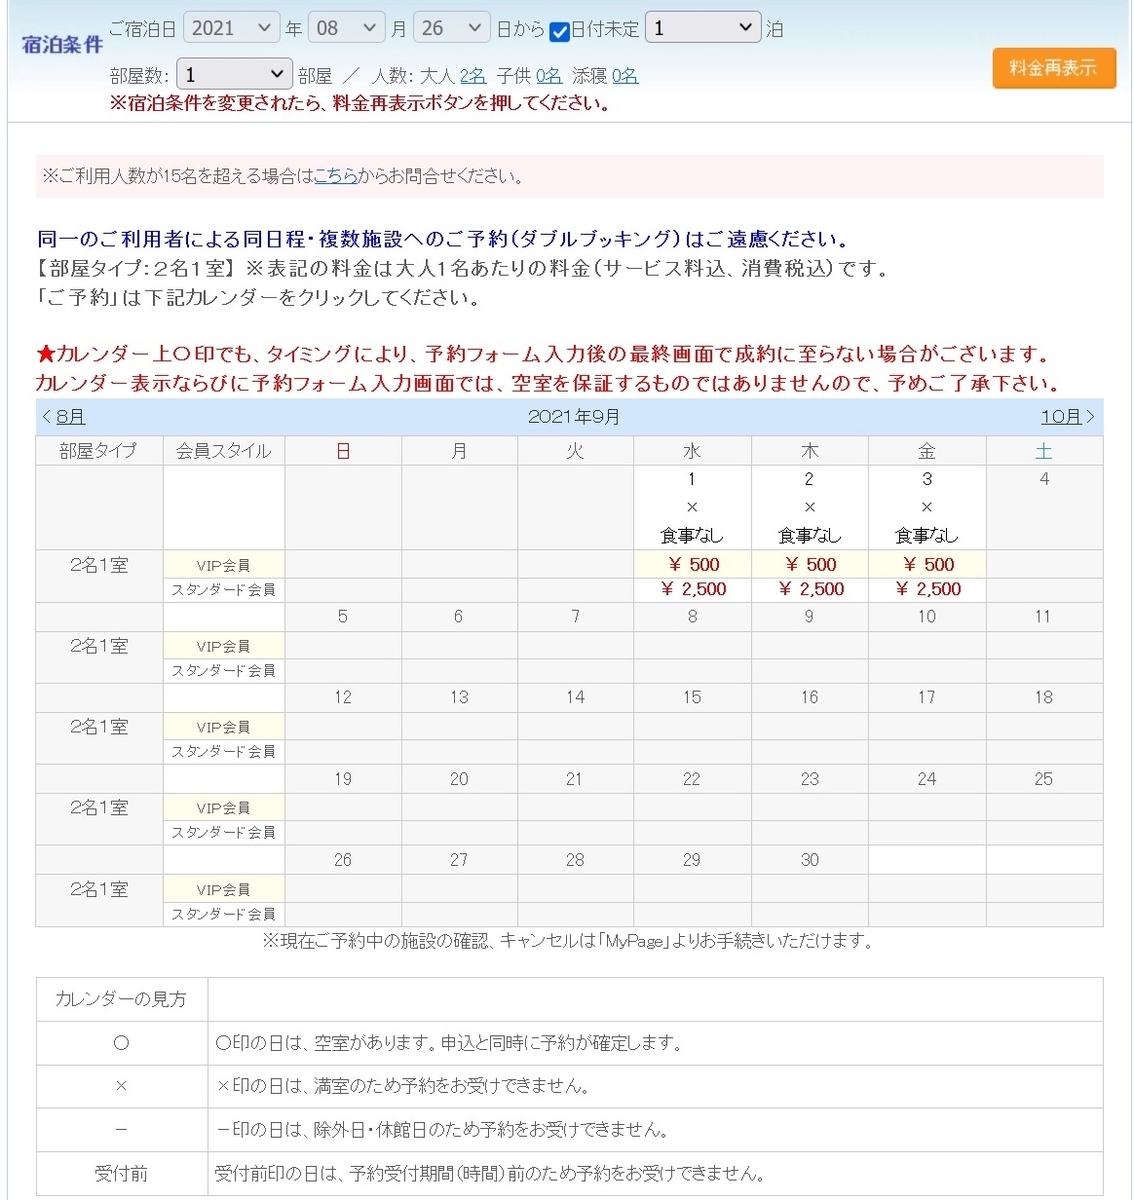Open the こちら inquiry link
This screenshot has height=1200, width=1134.
click(336, 176)
